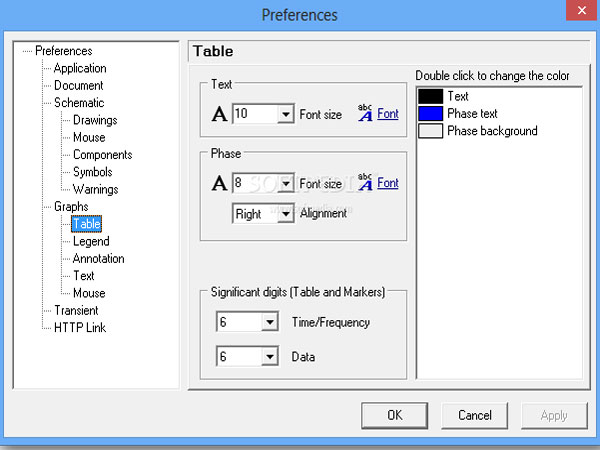Click the Font link in Phase group

click(388, 183)
